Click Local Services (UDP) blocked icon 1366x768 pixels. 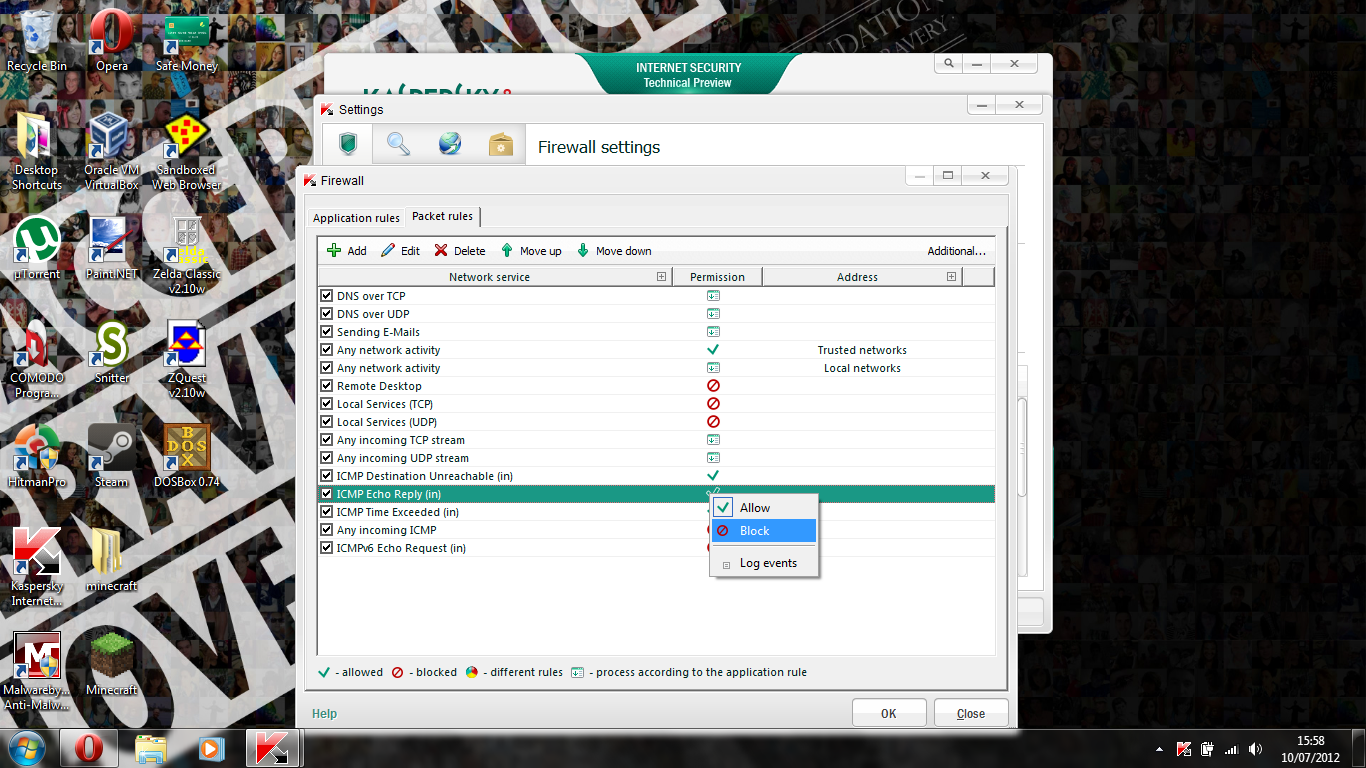(x=713, y=422)
